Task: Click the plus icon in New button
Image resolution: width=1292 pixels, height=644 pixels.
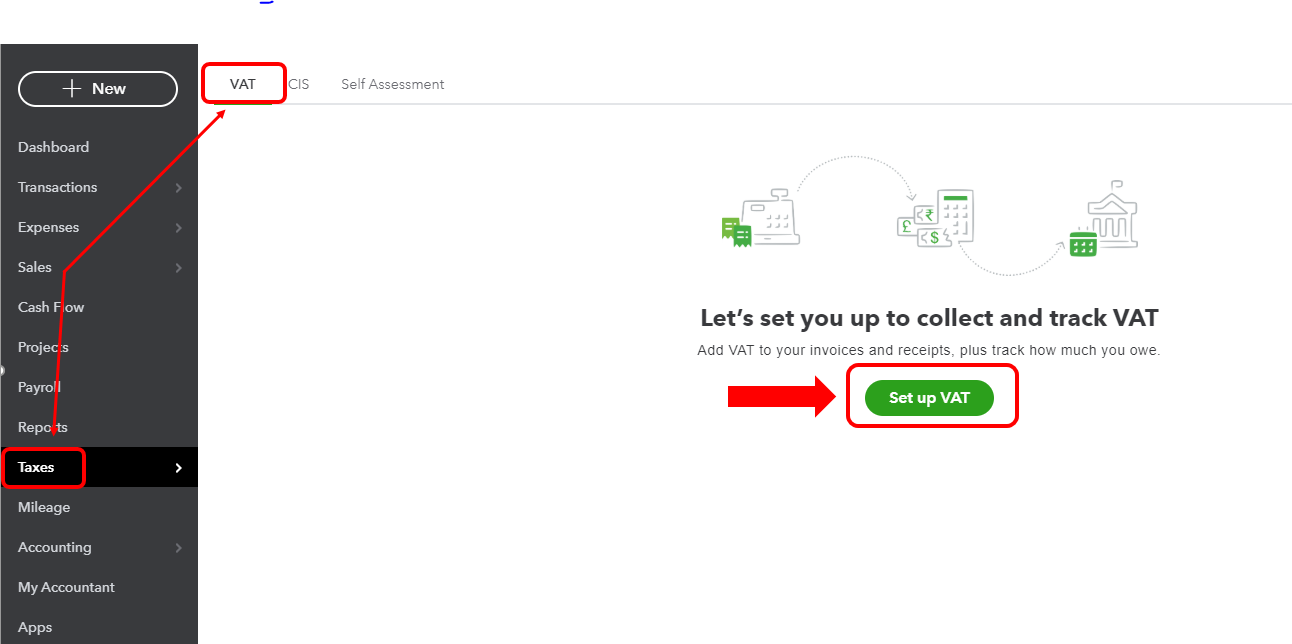Action: 71,88
